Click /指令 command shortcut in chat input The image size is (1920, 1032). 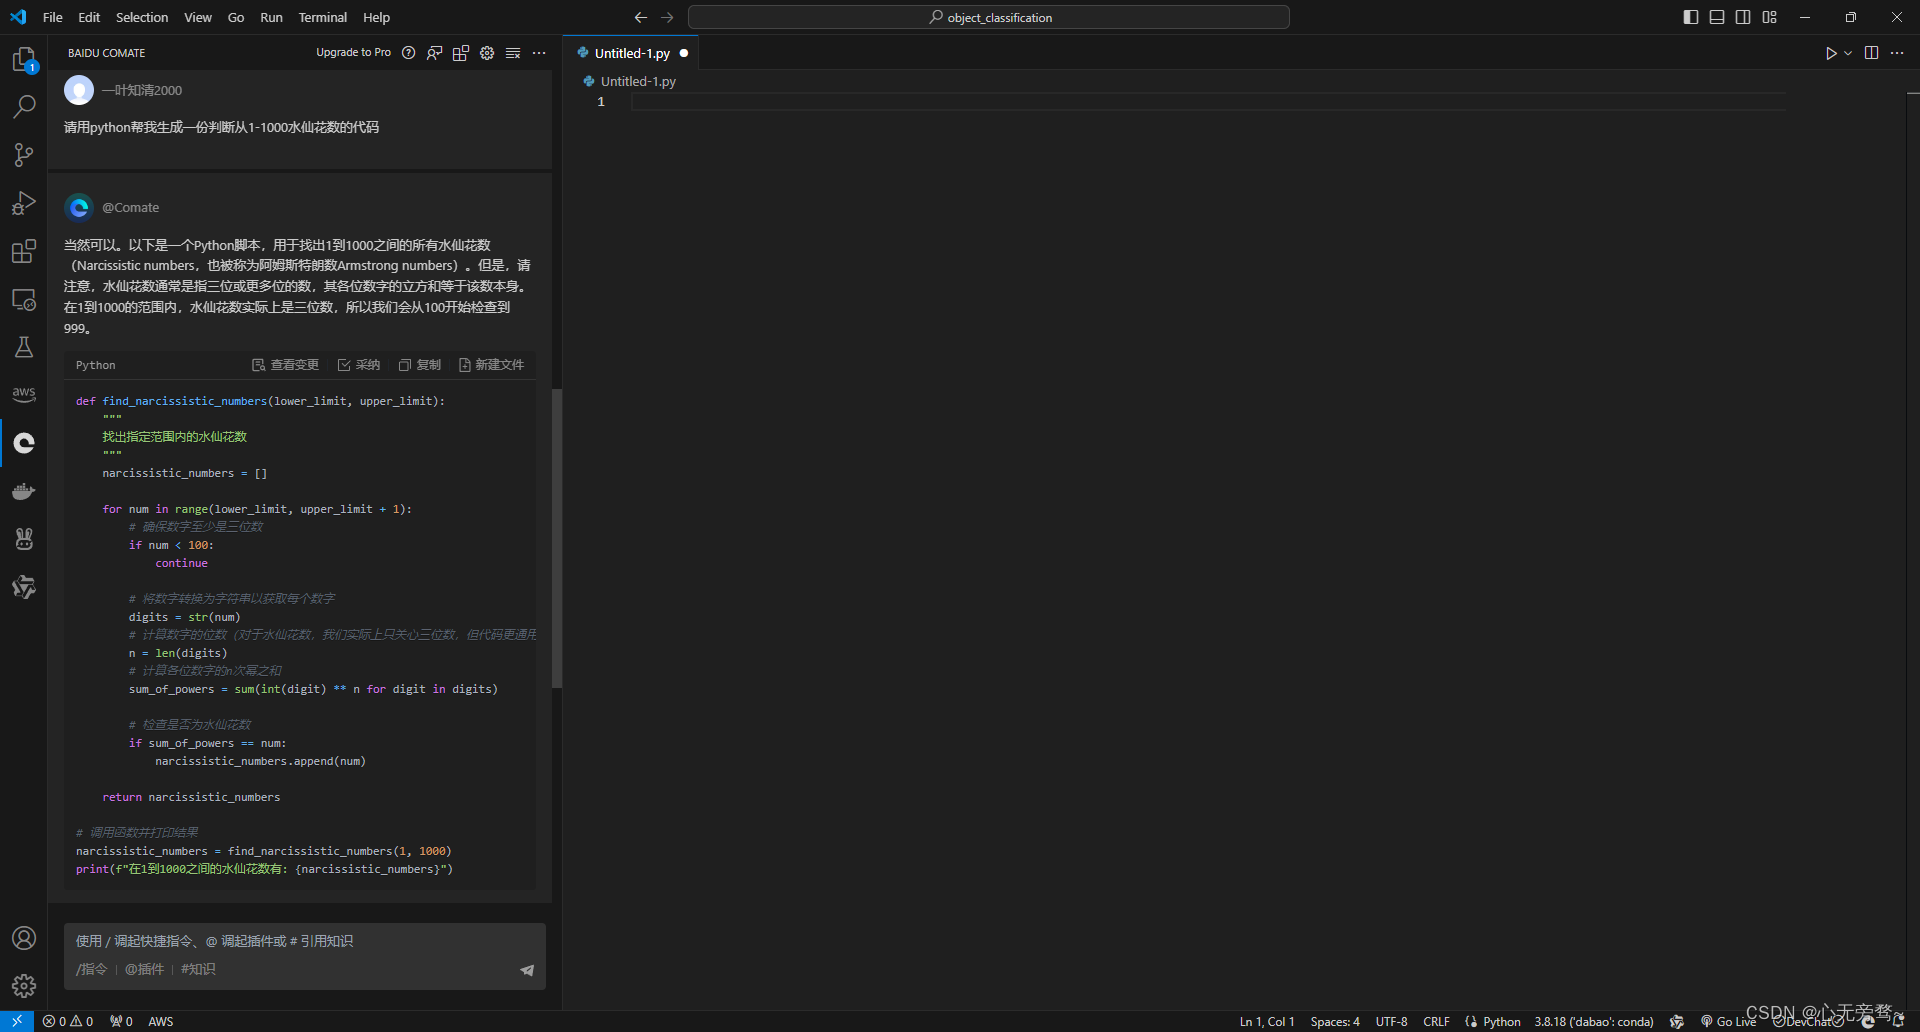(x=91, y=969)
